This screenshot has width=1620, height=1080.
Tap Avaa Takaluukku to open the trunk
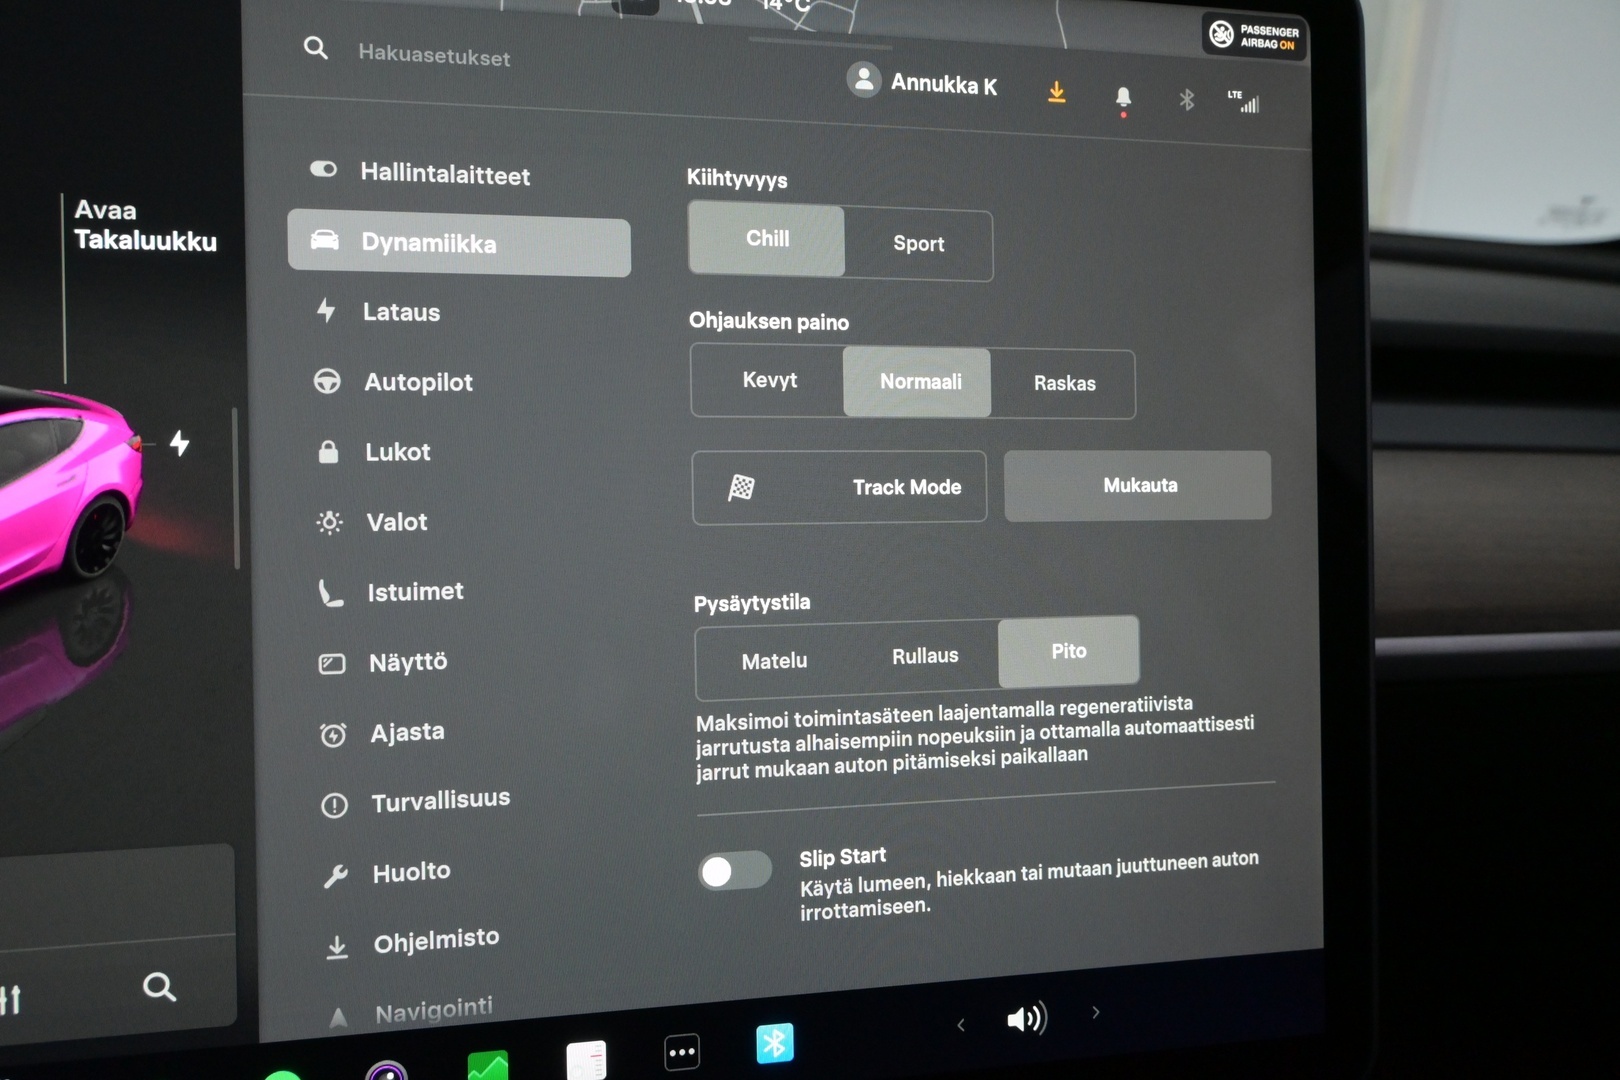click(x=146, y=226)
